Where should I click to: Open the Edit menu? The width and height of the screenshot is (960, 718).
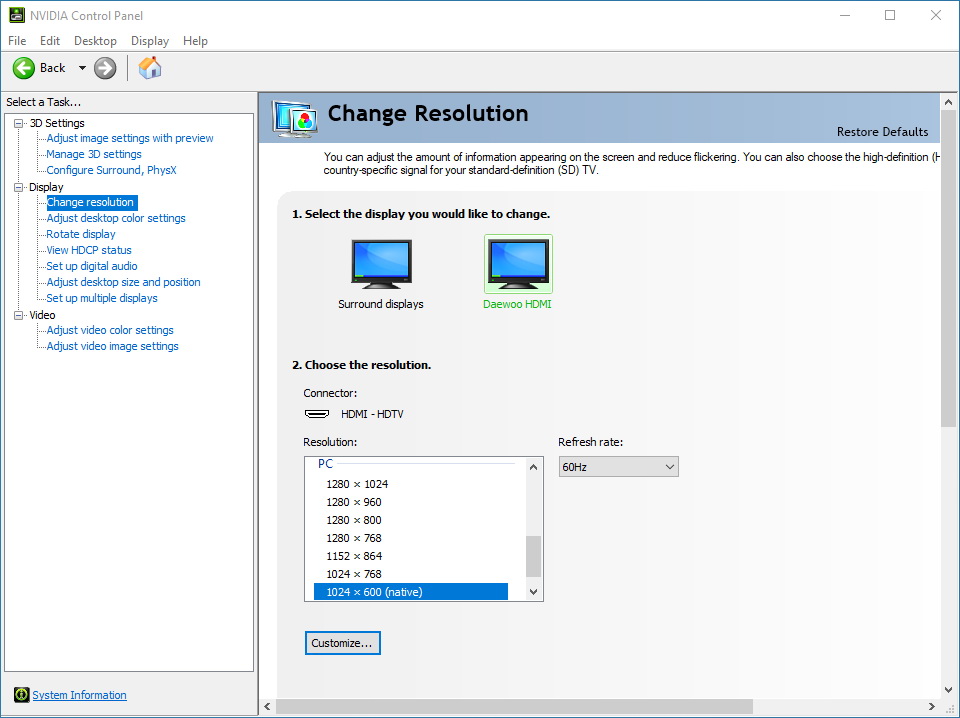coord(50,40)
